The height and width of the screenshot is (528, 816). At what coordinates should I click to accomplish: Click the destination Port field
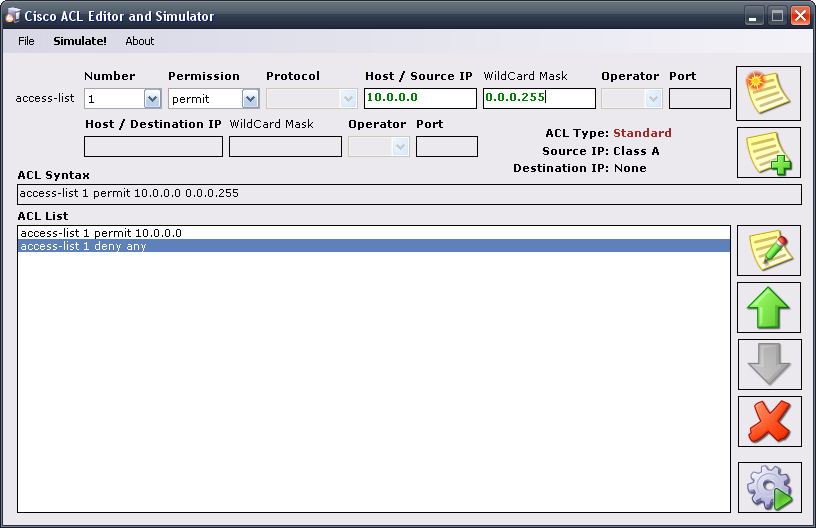point(447,146)
